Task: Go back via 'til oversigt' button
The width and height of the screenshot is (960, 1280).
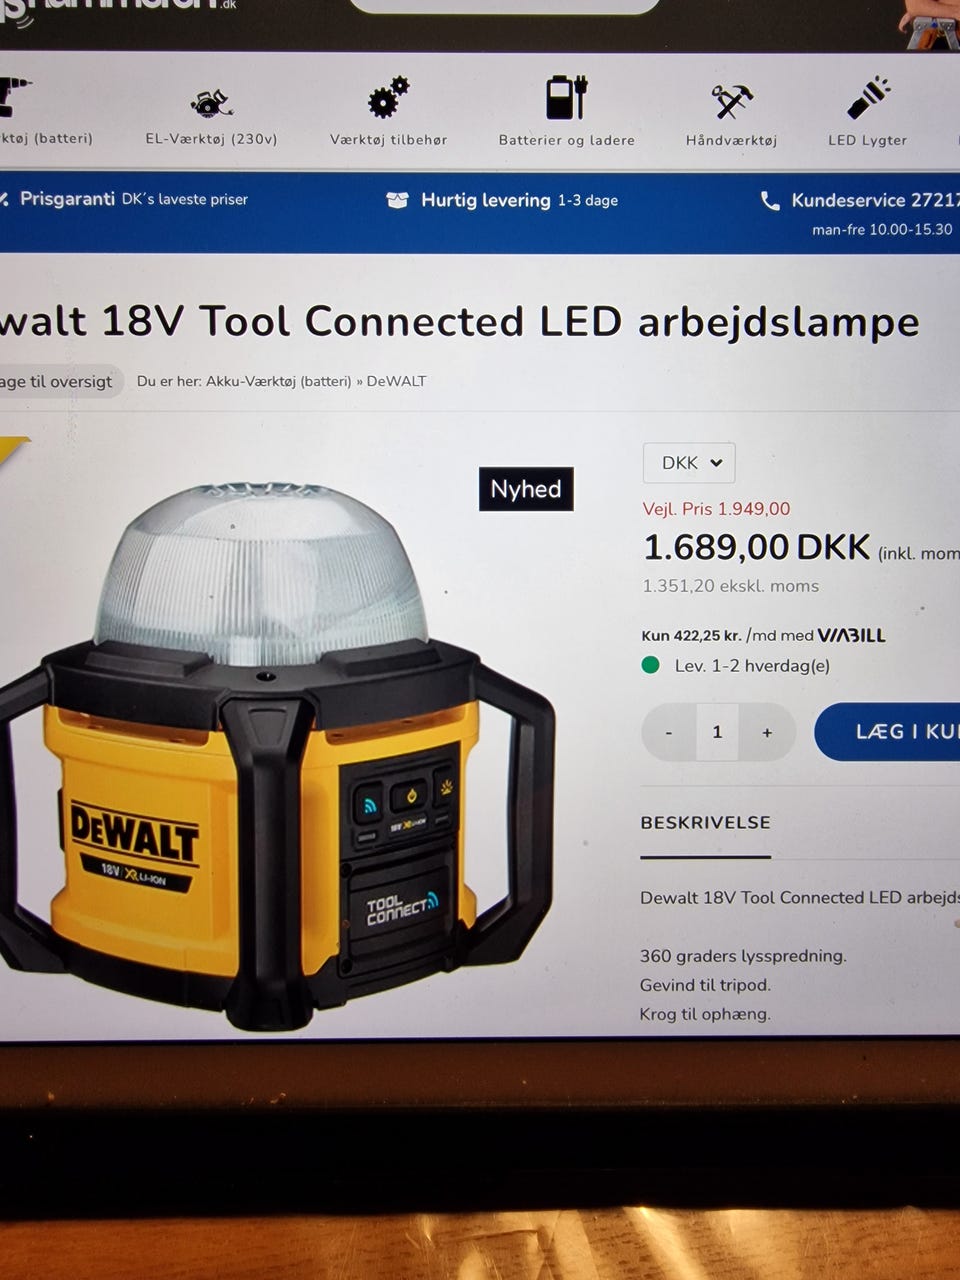Action: tap(58, 381)
